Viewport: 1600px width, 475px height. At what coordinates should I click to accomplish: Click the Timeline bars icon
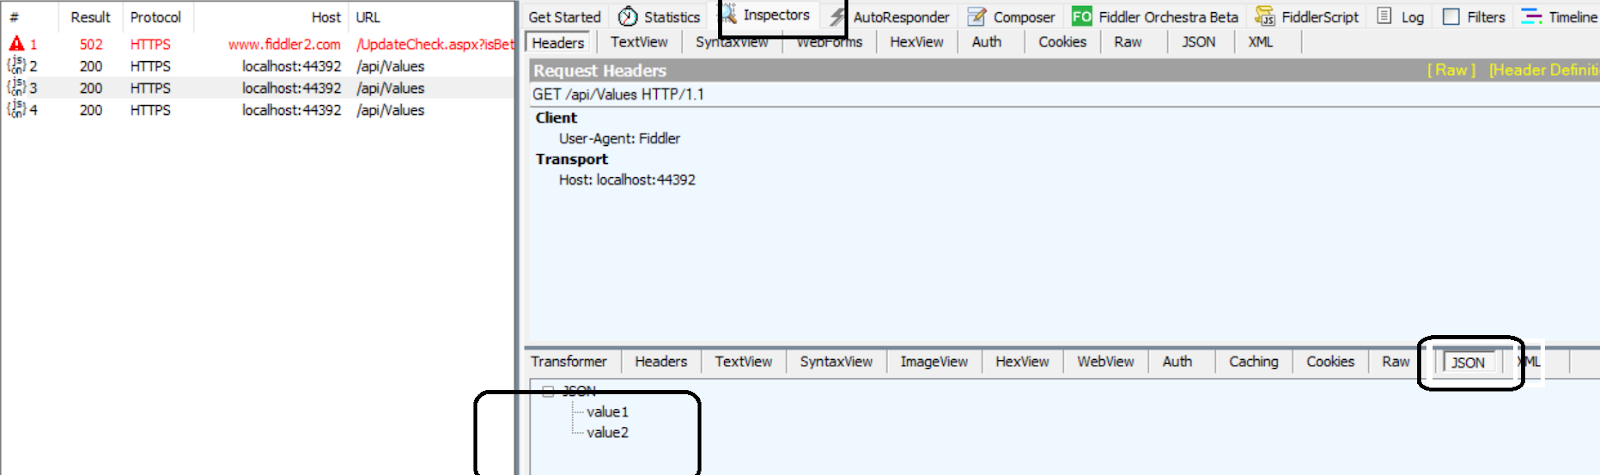tap(1531, 16)
